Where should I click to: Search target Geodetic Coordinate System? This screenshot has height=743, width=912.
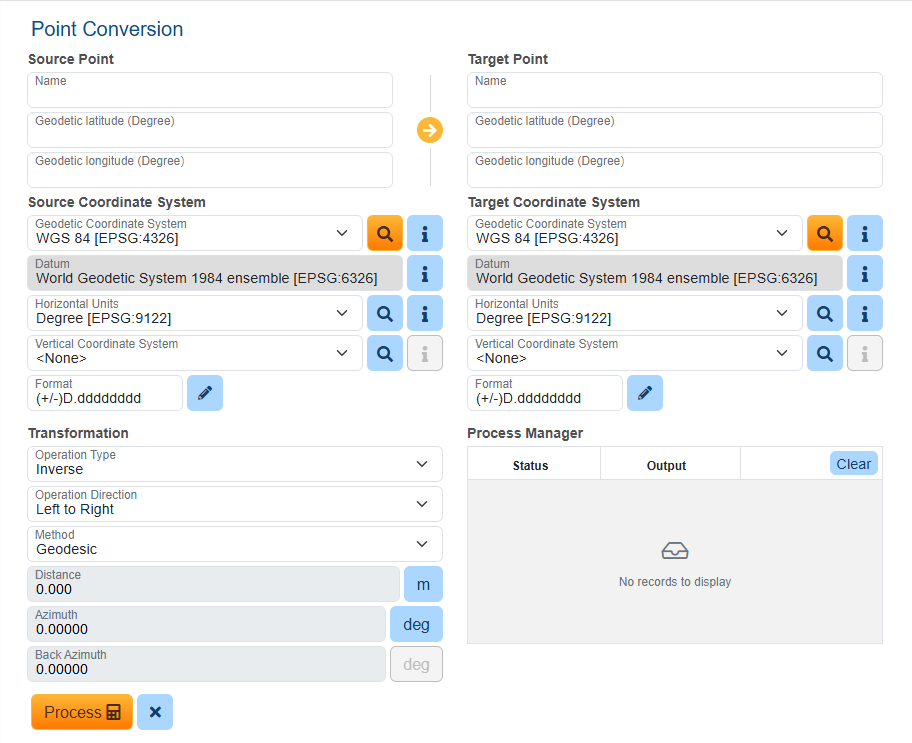click(824, 233)
